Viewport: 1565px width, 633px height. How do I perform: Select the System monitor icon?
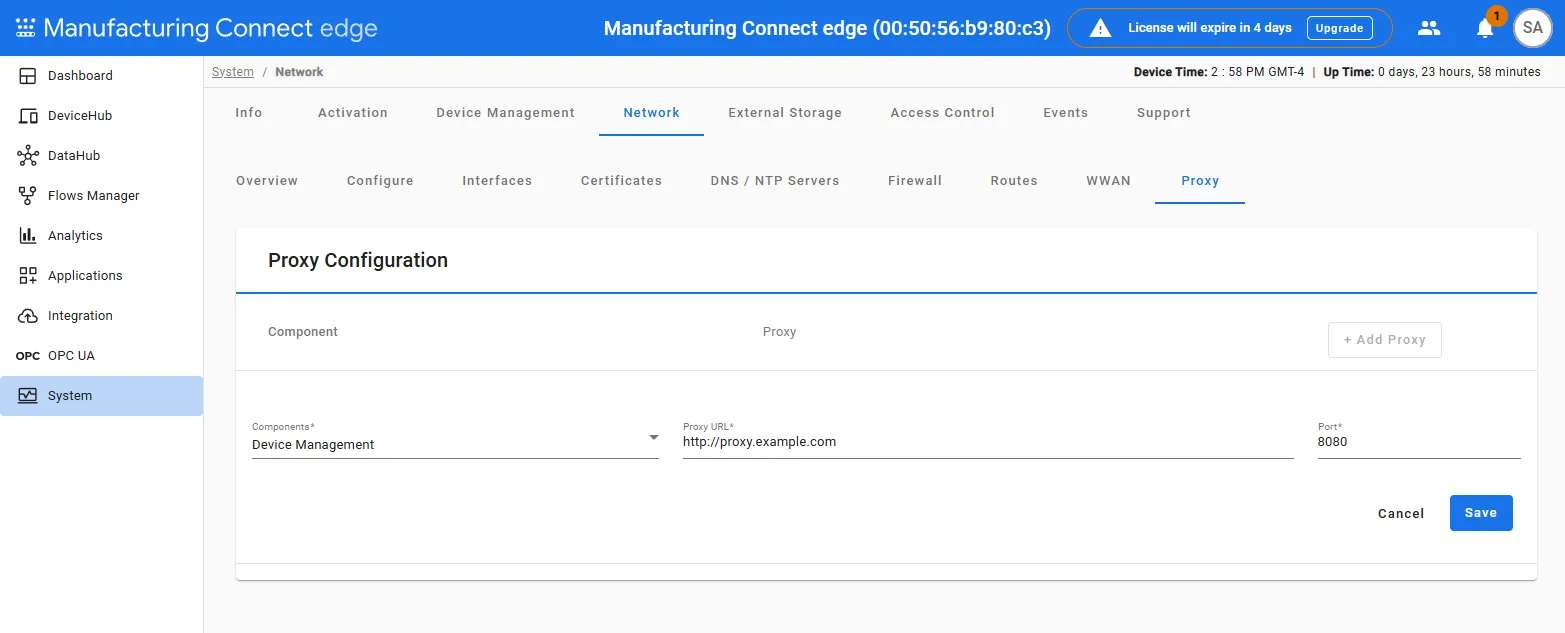click(x=28, y=396)
